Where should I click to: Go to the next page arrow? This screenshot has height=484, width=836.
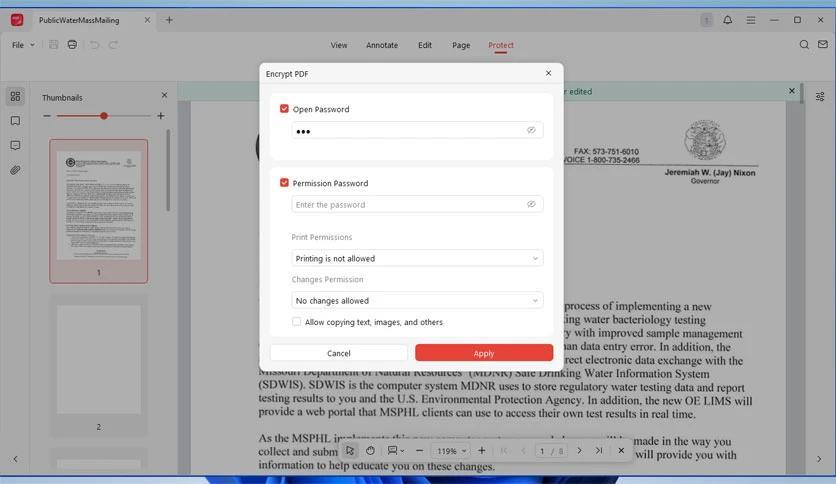pyautogui.click(x=580, y=450)
